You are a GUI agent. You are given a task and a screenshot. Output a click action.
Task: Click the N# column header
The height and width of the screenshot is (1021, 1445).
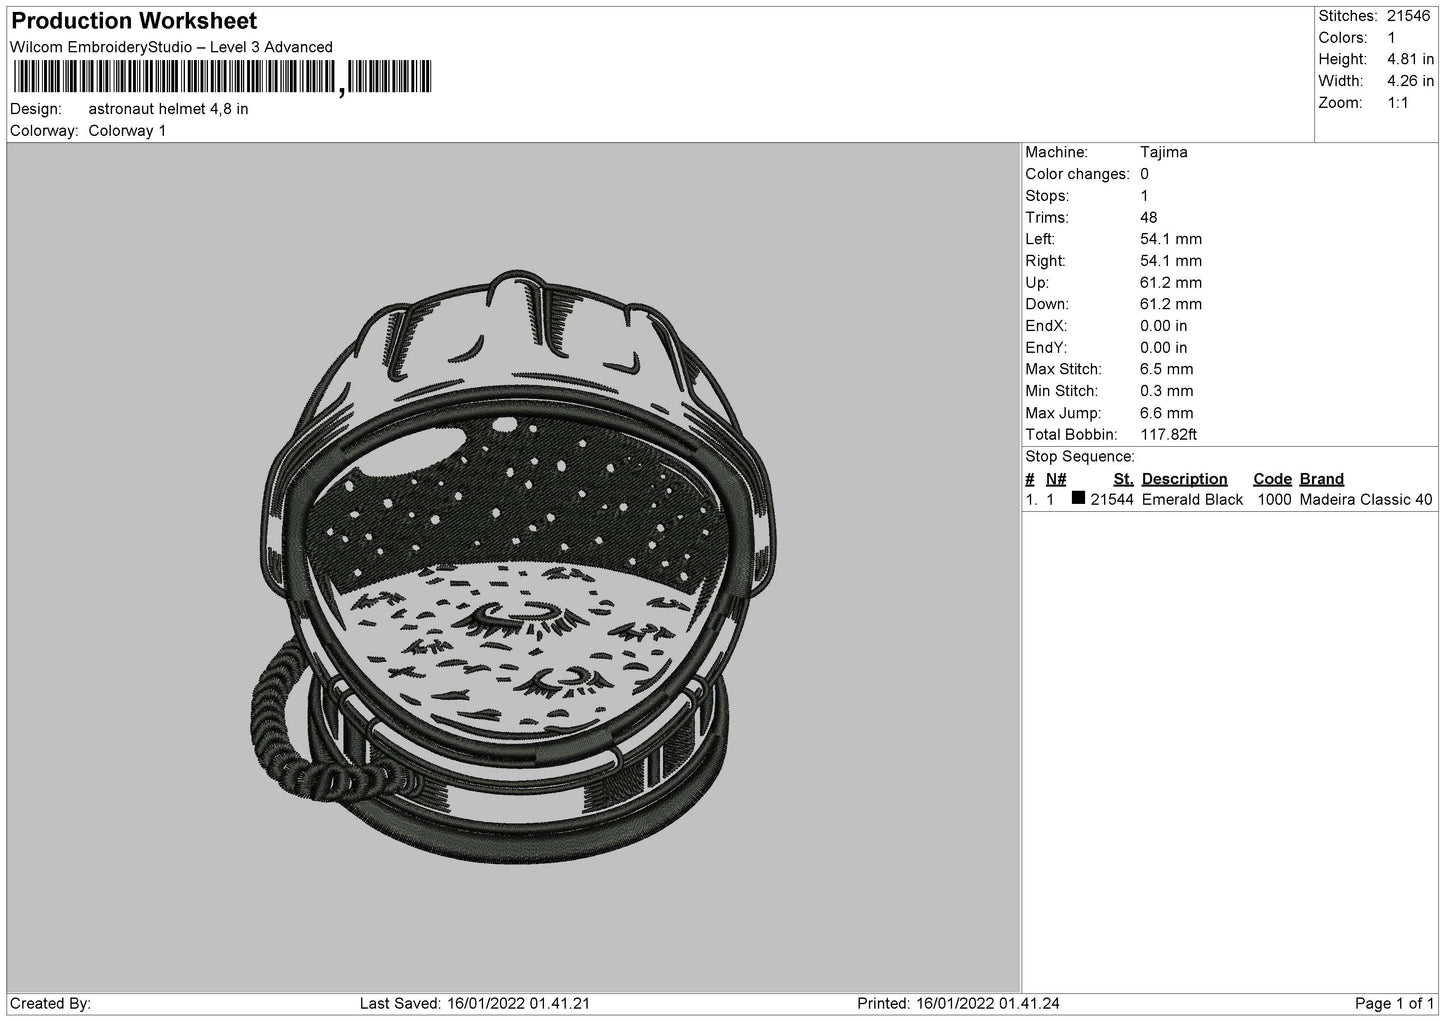[x=1056, y=479]
